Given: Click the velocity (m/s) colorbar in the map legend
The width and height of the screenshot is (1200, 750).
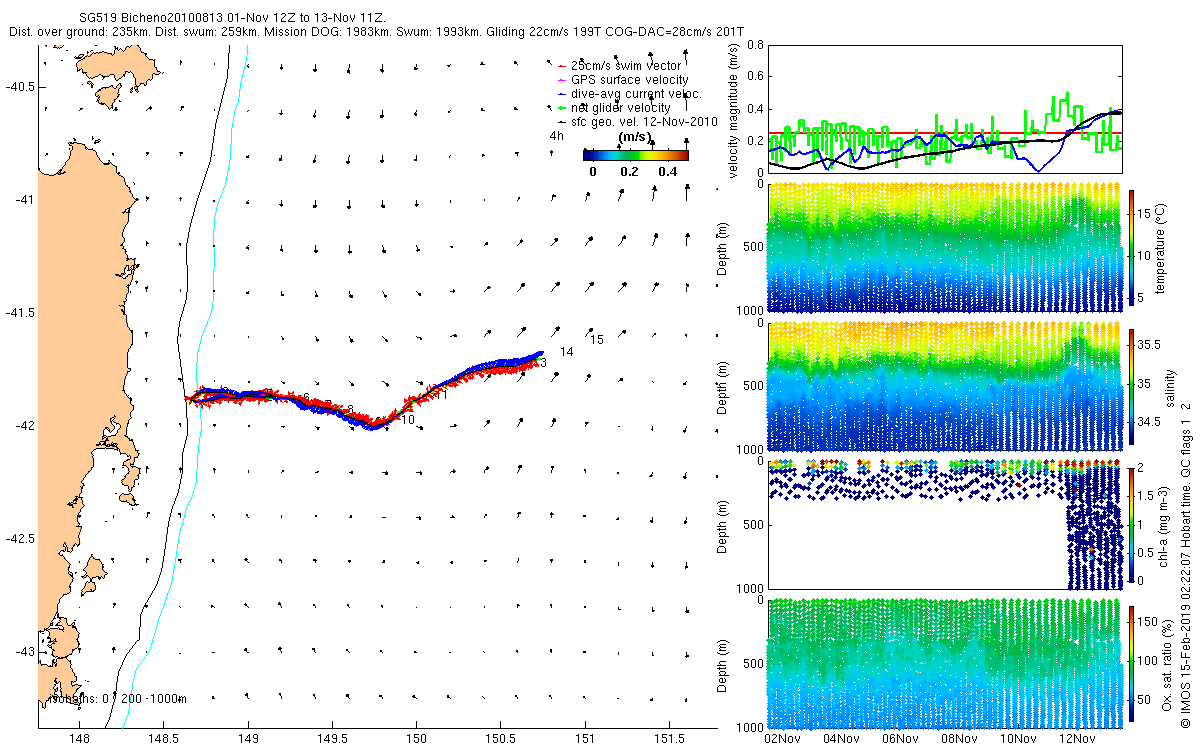Looking at the screenshot, I should tap(636, 155).
